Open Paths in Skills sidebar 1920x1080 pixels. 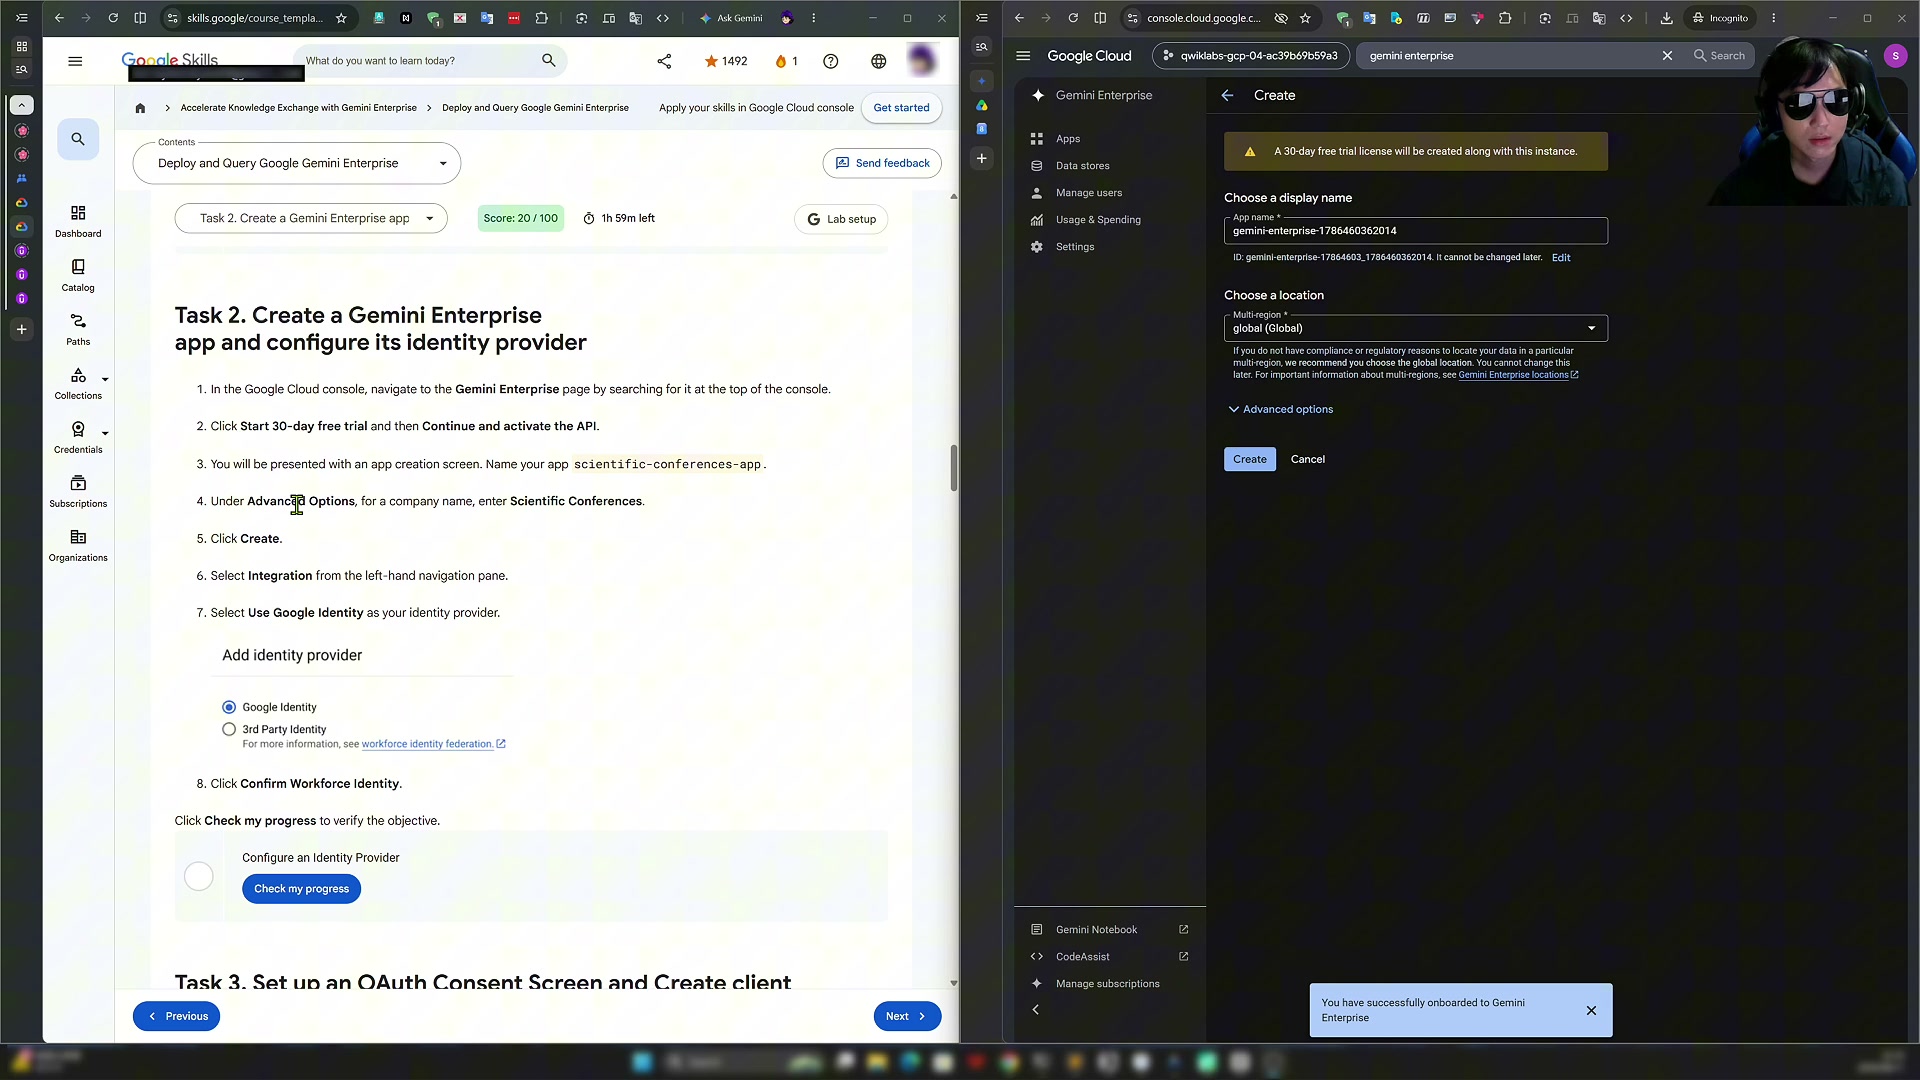(78, 330)
